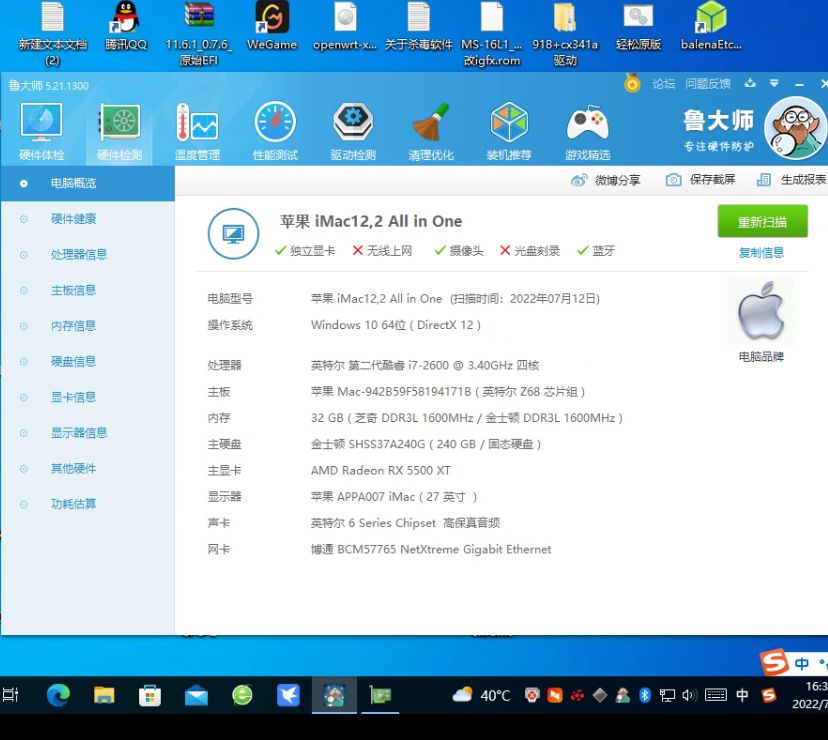Click display value 苹果 APPA007 iMac

[x=393, y=497]
